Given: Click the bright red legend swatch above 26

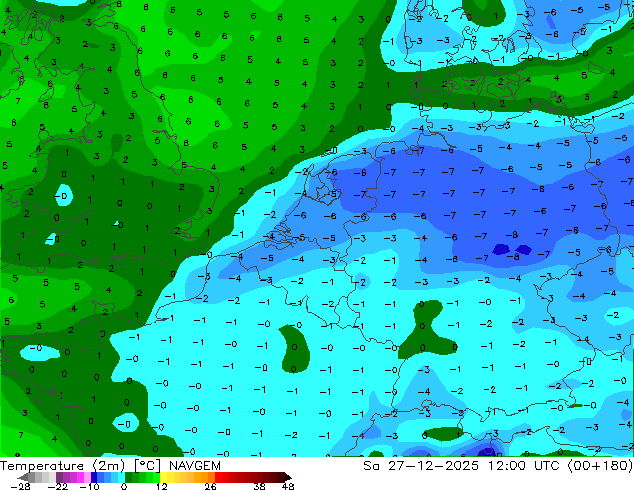Looking at the screenshot, I should click(x=218, y=477).
